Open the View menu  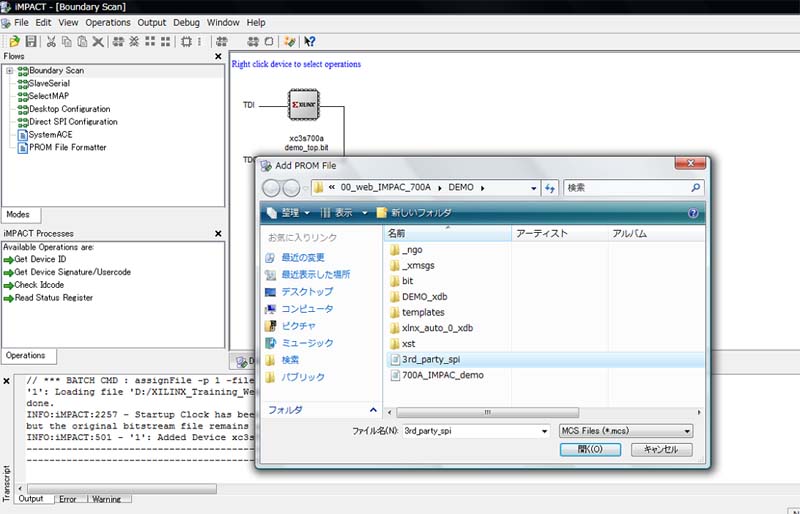68,22
